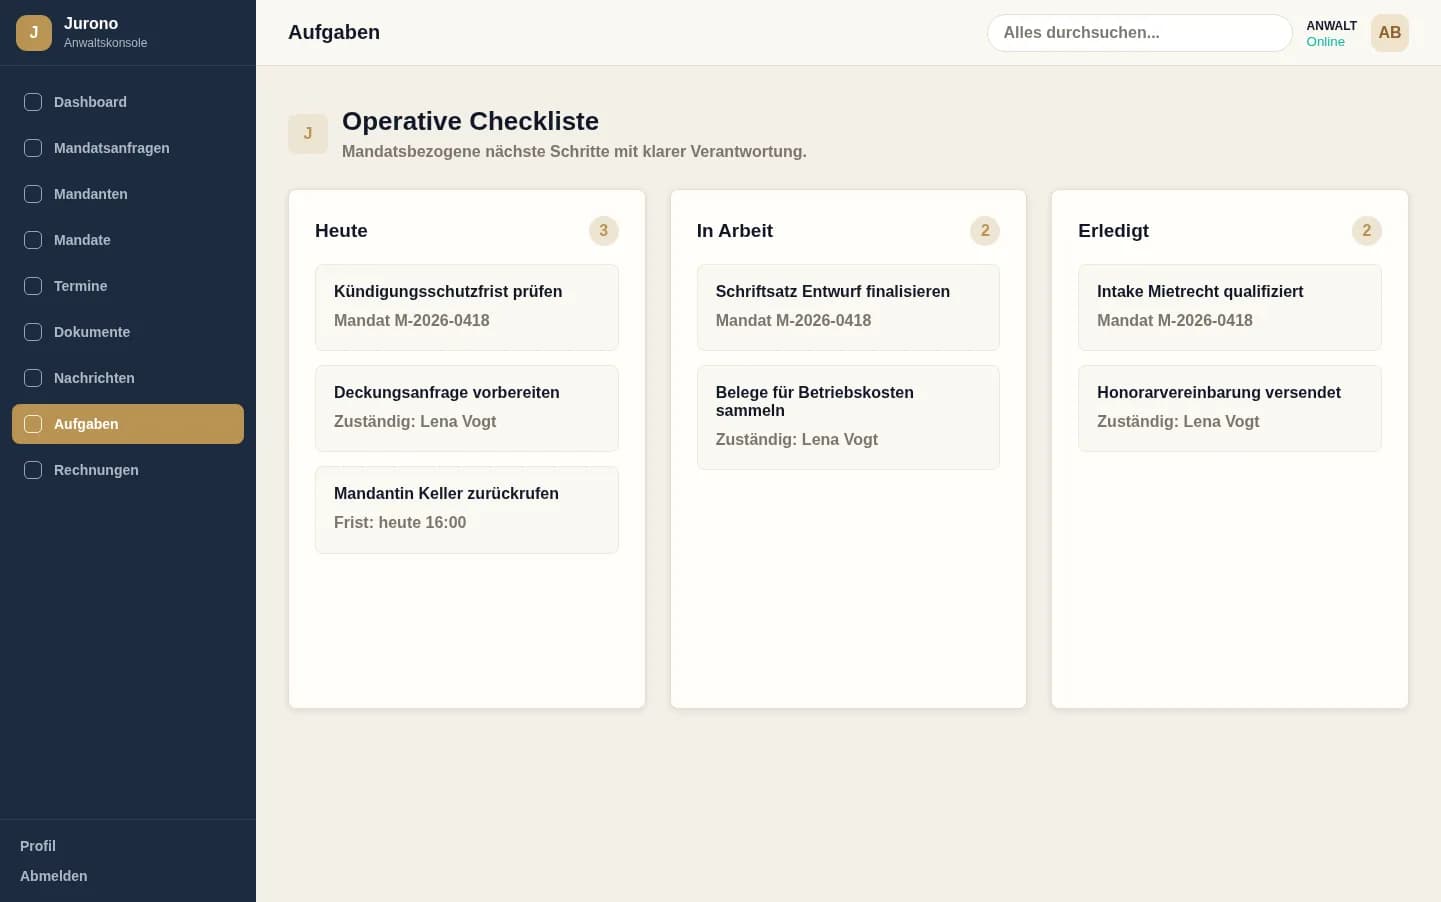
Task: Focus the Alles durchsuchen search field
Action: click(x=1139, y=33)
